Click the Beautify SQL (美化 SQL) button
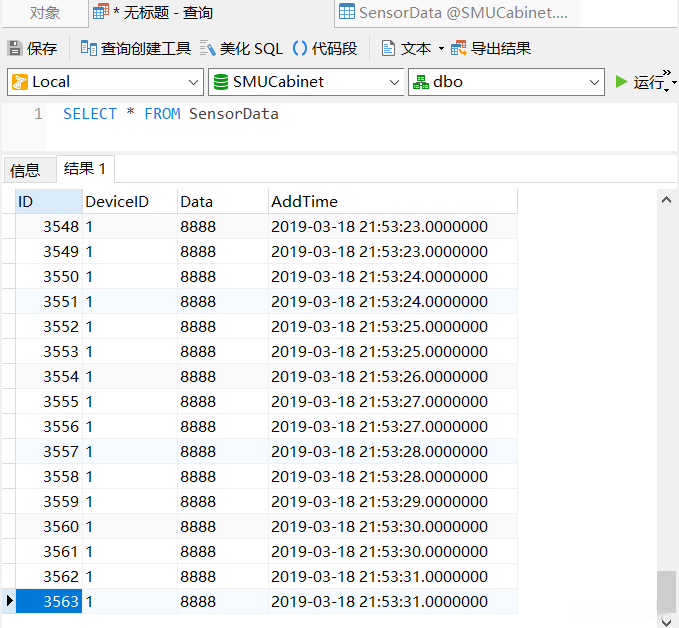 click(241, 48)
